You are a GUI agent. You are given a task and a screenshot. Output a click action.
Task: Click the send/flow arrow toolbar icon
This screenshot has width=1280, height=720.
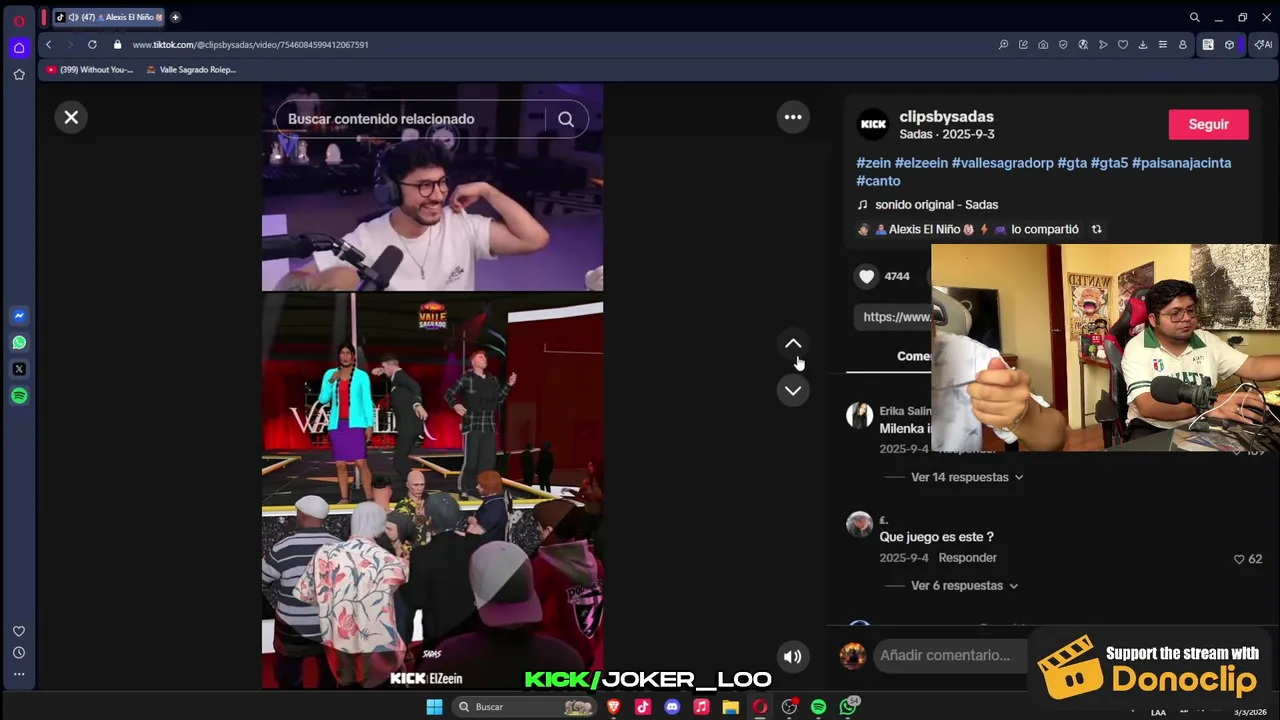pyautogui.click(x=1103, y=45)
